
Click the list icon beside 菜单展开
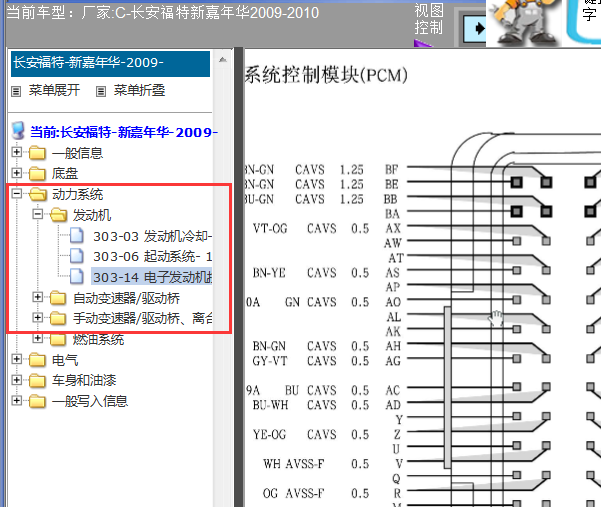coord(16,92)
